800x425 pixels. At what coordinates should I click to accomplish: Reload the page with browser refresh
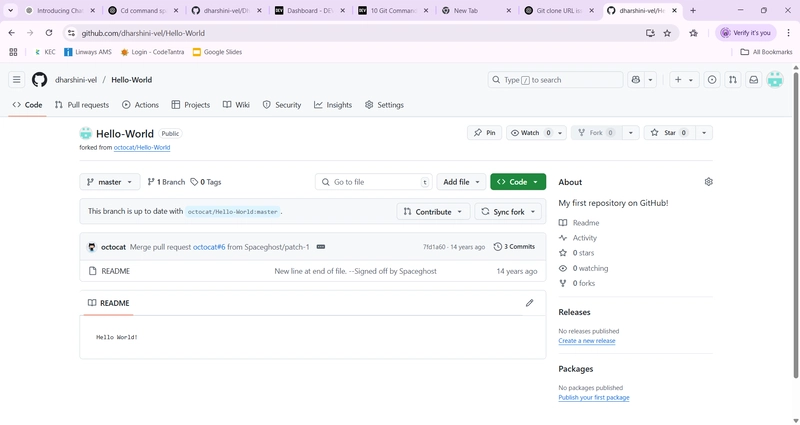48,33
